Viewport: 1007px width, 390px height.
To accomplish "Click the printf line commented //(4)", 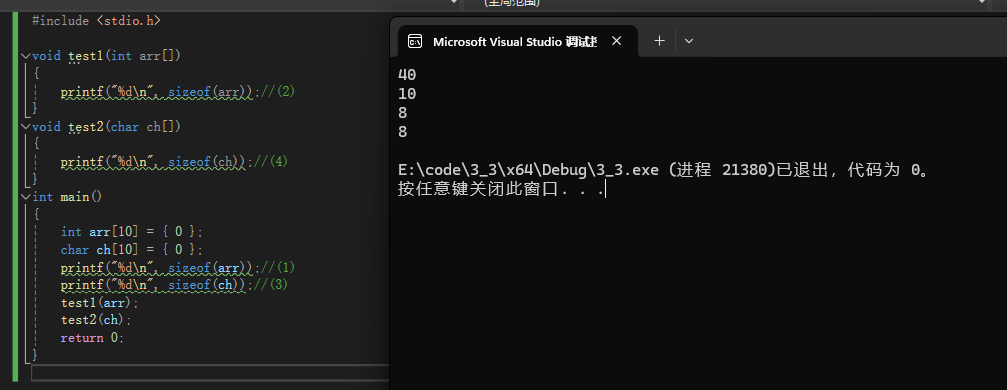I will click(174, 162).
